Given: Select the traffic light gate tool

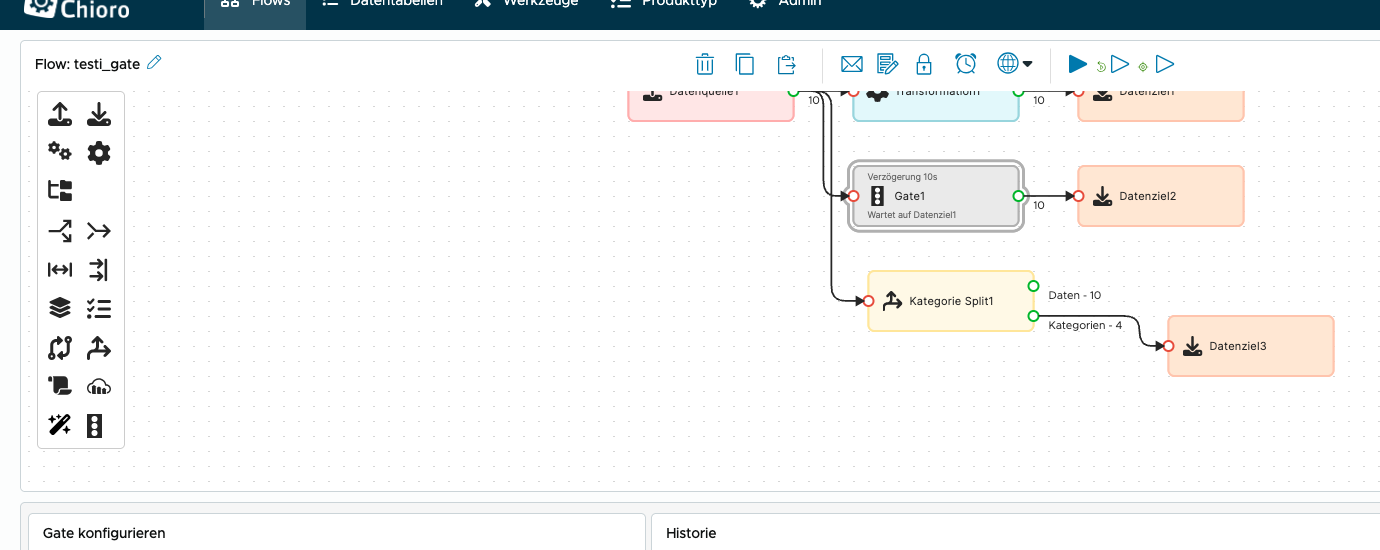Looking at the screenshot, I should [x=96, y=425].
